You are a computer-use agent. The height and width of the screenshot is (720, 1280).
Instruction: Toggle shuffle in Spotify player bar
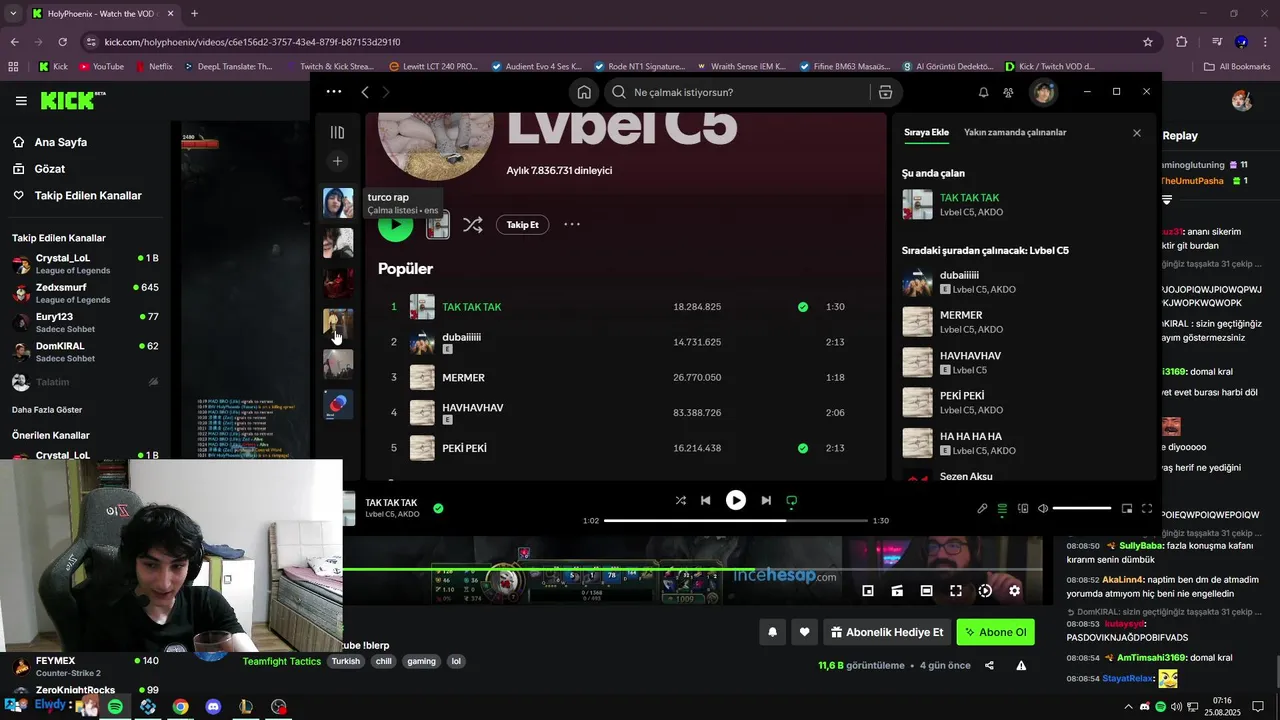[681, 500]
